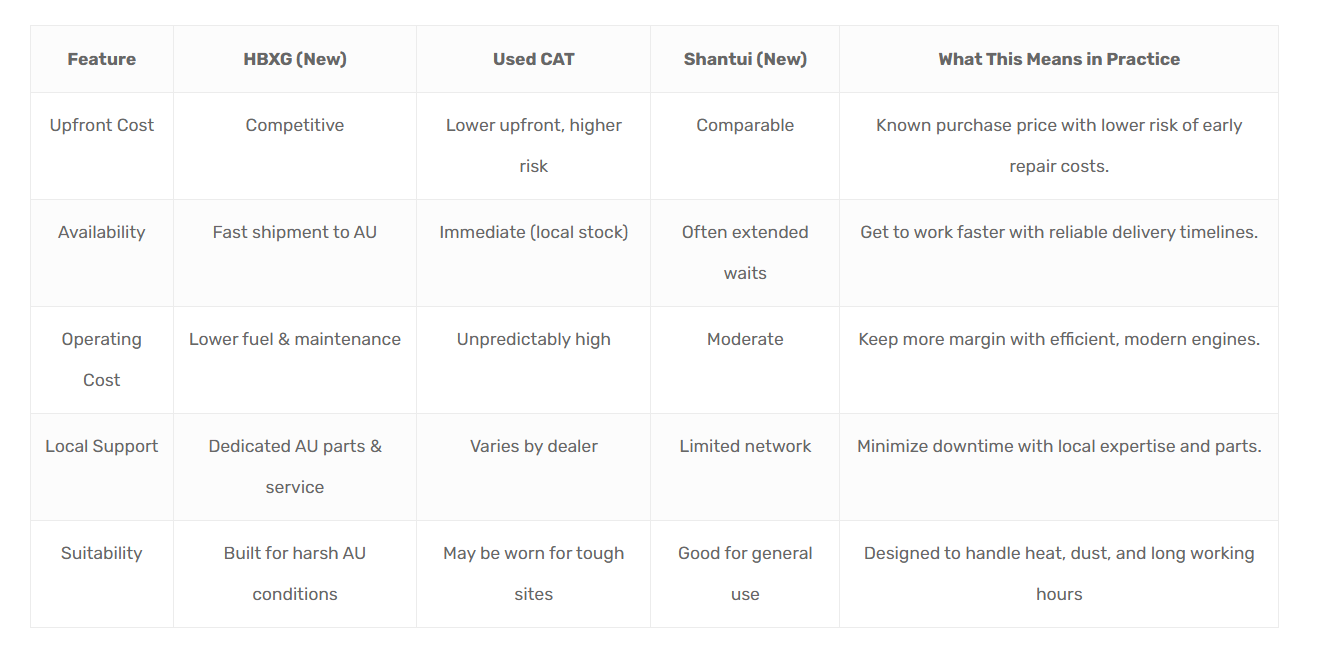Select the Dedicated AU parts & service cell
This screenshot has width=1322, height=657.
point(295,466)
